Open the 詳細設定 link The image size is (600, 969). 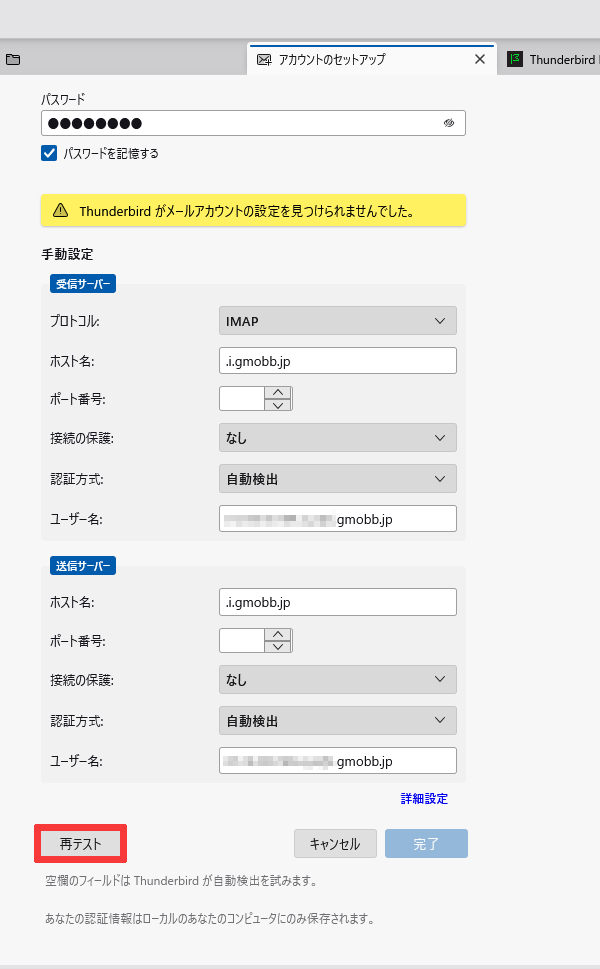tap(424, 799)
